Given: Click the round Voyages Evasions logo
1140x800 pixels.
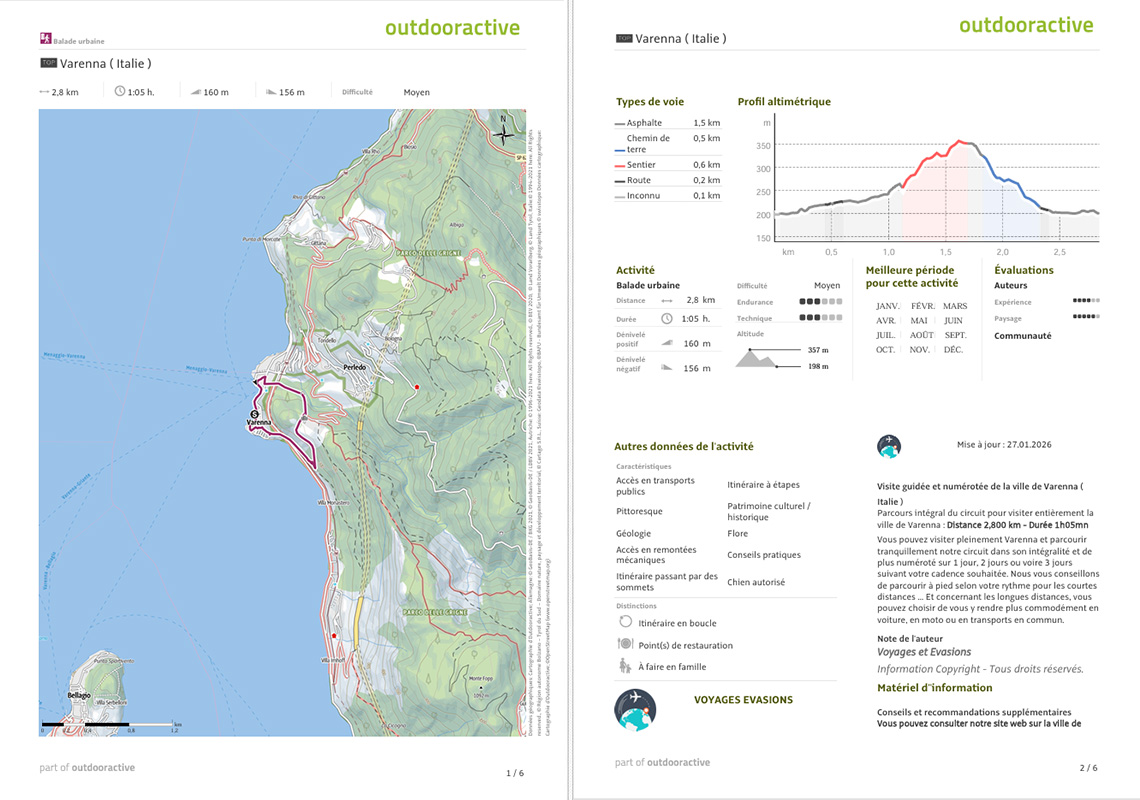Looking at the screenshot, I should [x=634, y=709].
